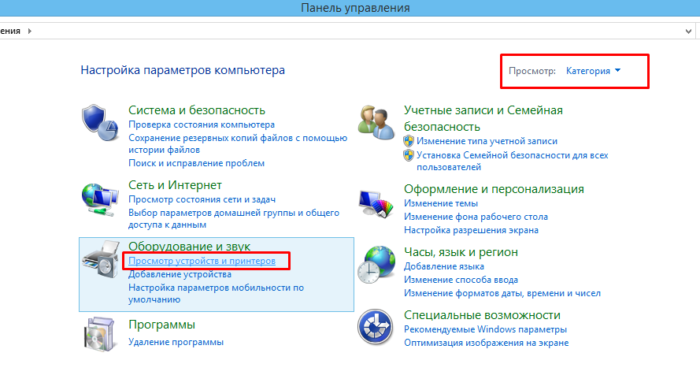Click Изменение фона рабочего стола link
This screenshot has width=700, height=390.
[x=475, y=217]
